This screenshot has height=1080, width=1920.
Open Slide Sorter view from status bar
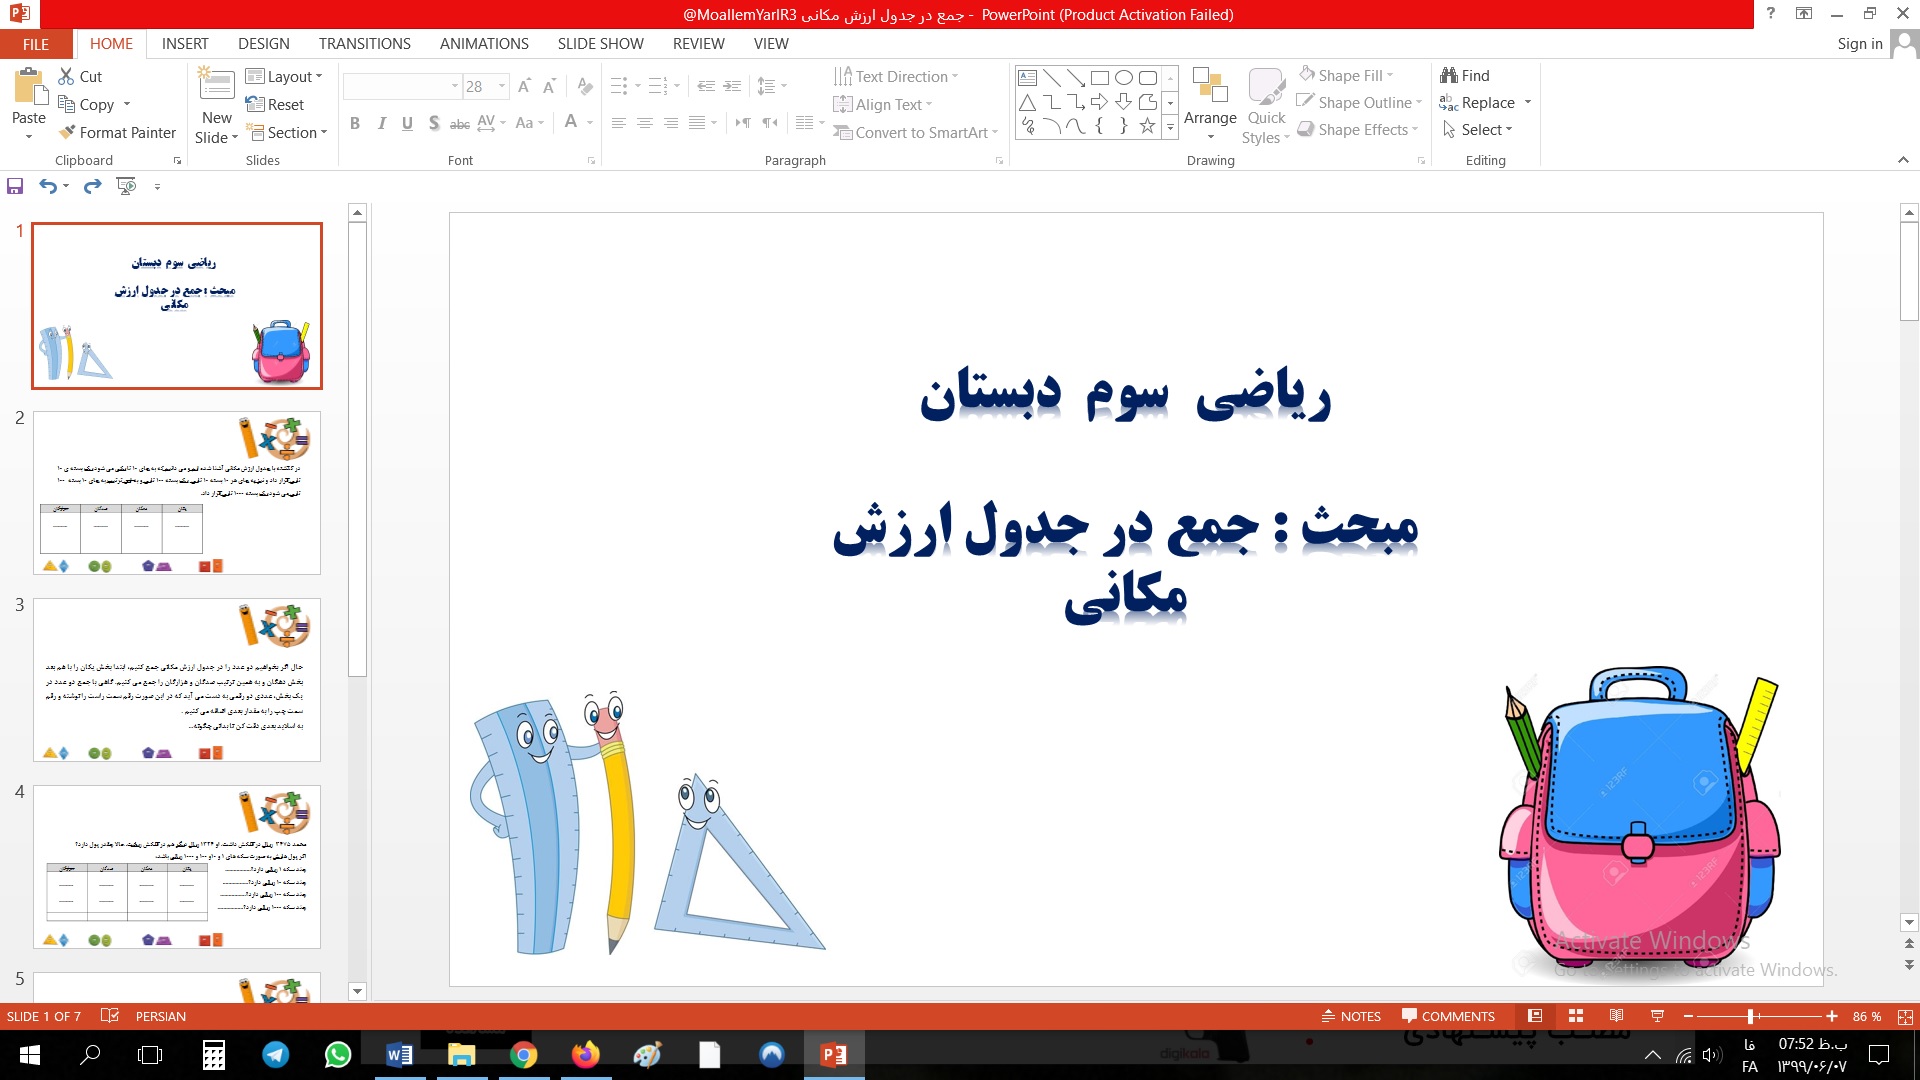1576,1016
